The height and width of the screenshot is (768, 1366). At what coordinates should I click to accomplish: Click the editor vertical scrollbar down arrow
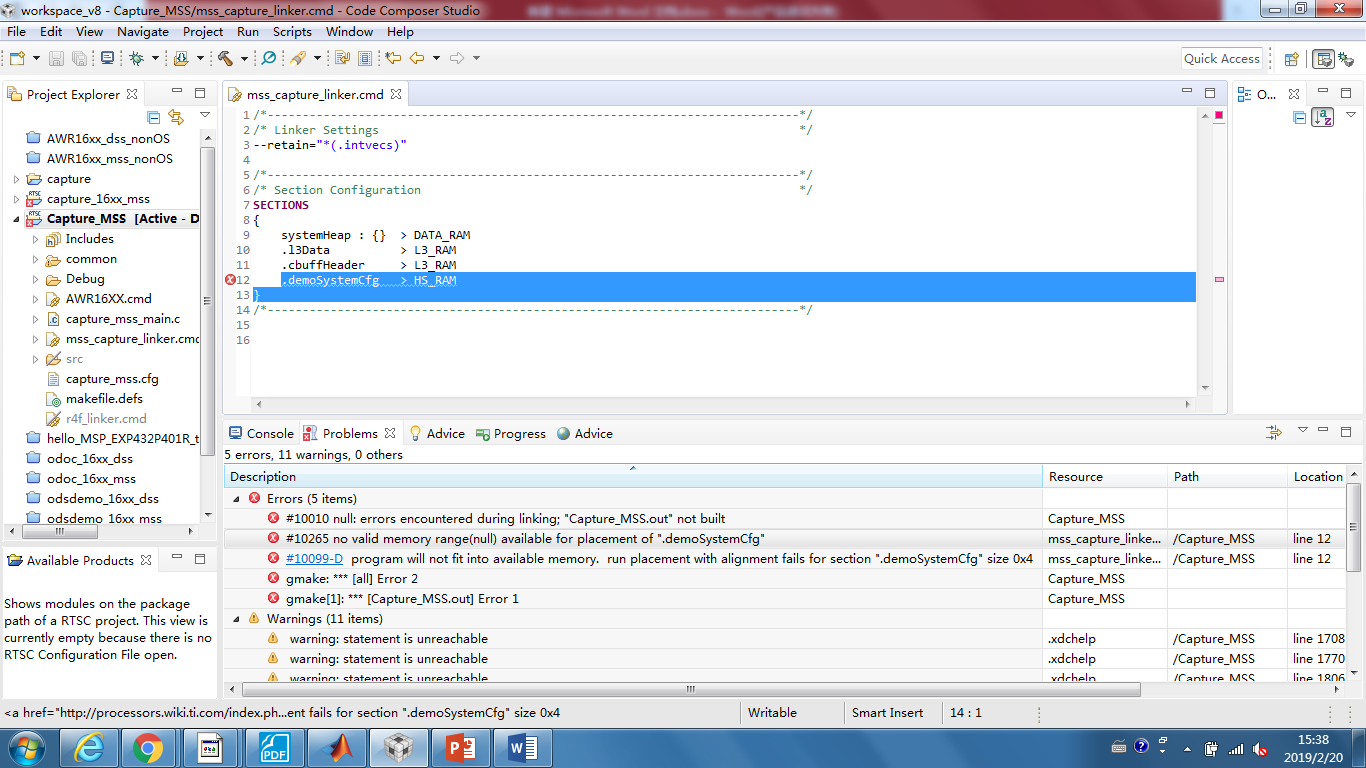(x=1205, y=388)
